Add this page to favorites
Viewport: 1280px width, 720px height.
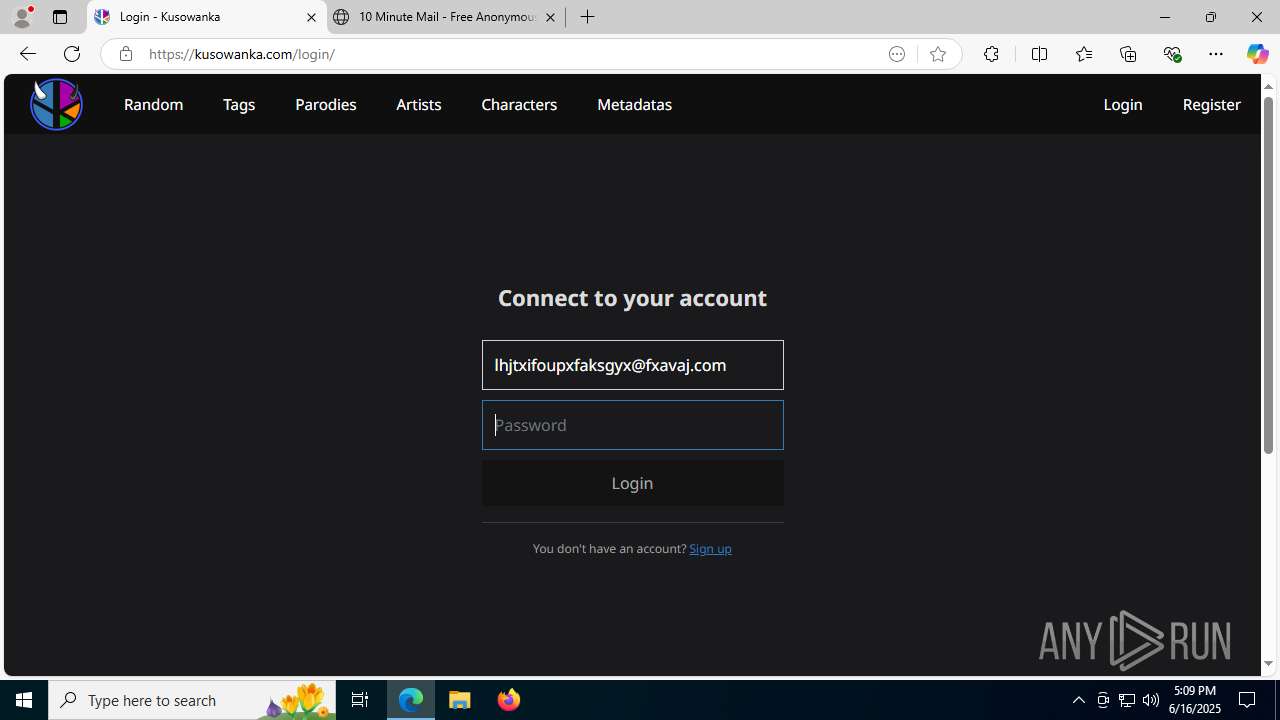coord(937,54)
